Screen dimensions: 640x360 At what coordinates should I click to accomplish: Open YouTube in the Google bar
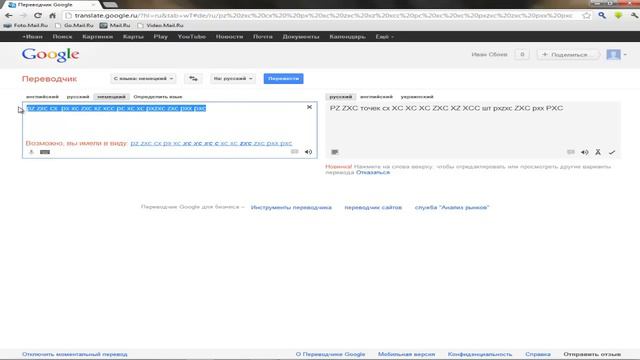[x=191, y=37]
